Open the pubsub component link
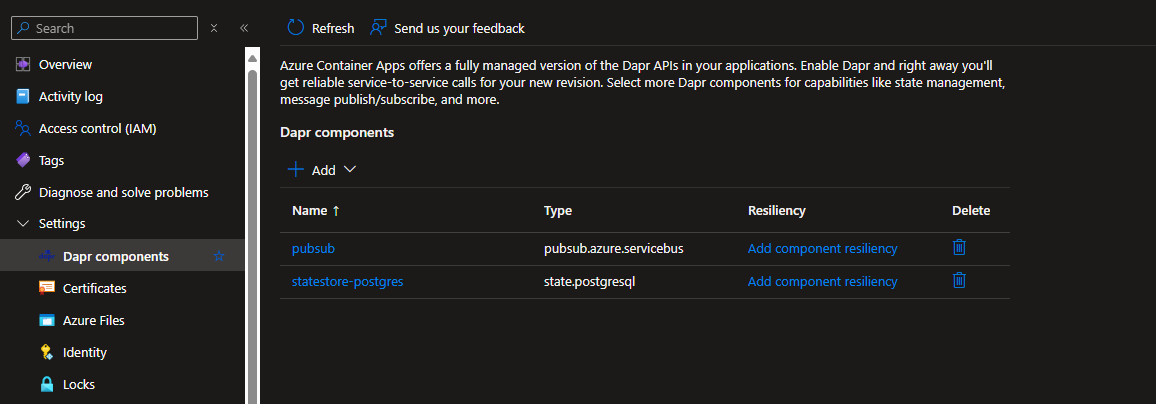The image size is (1156, 404). (x=313, y=248)
